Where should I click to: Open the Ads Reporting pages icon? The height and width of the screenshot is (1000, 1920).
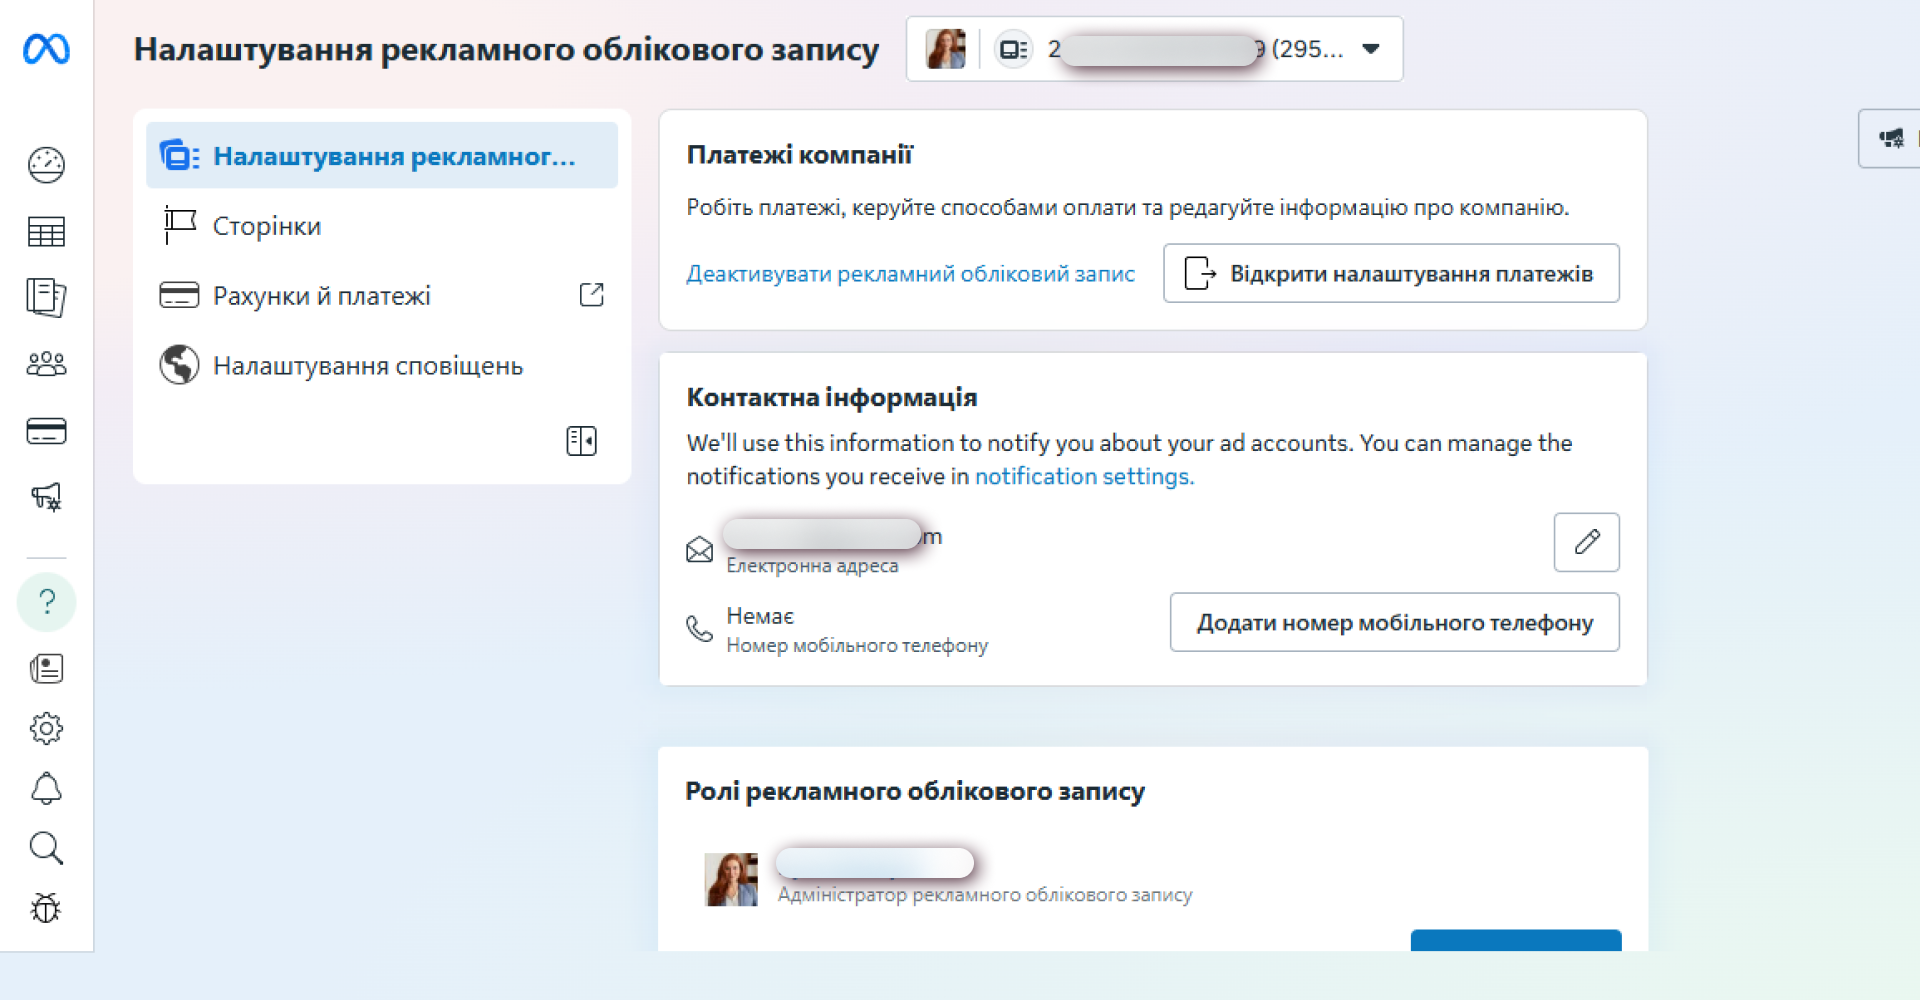[47, 296]
